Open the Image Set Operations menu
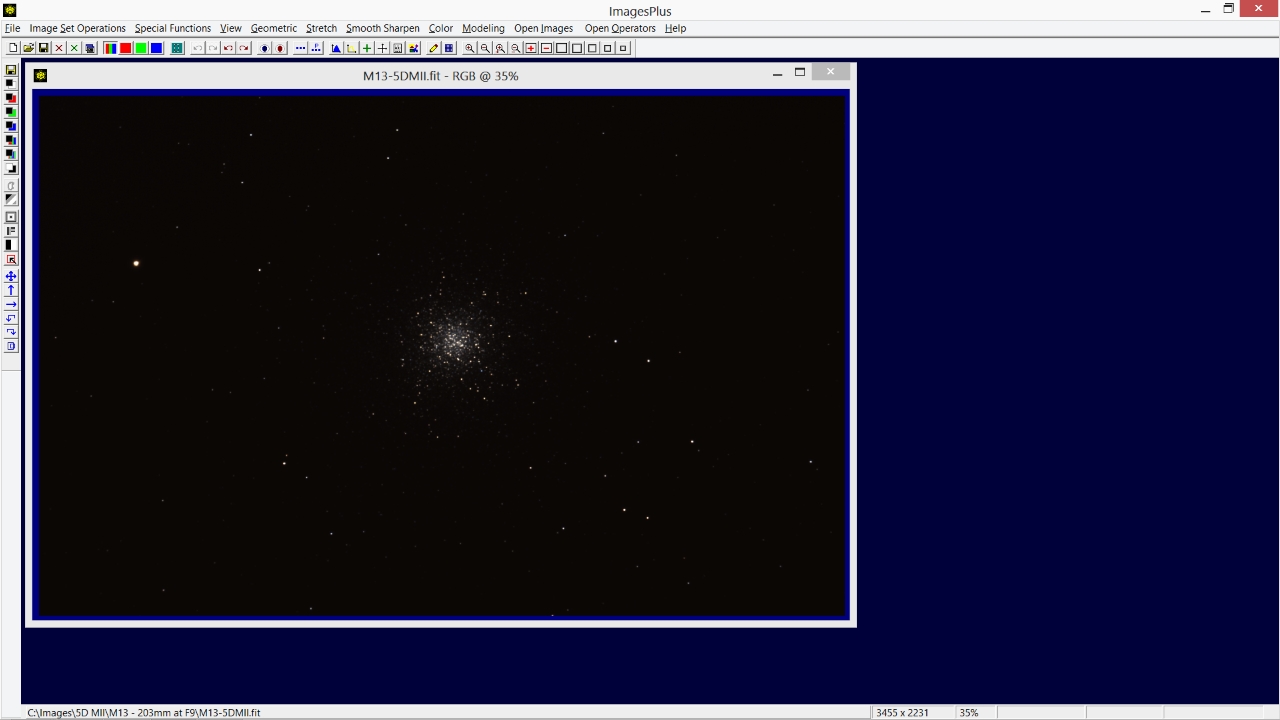This screenshot has width=1280, height=720. tap(78, 28)
